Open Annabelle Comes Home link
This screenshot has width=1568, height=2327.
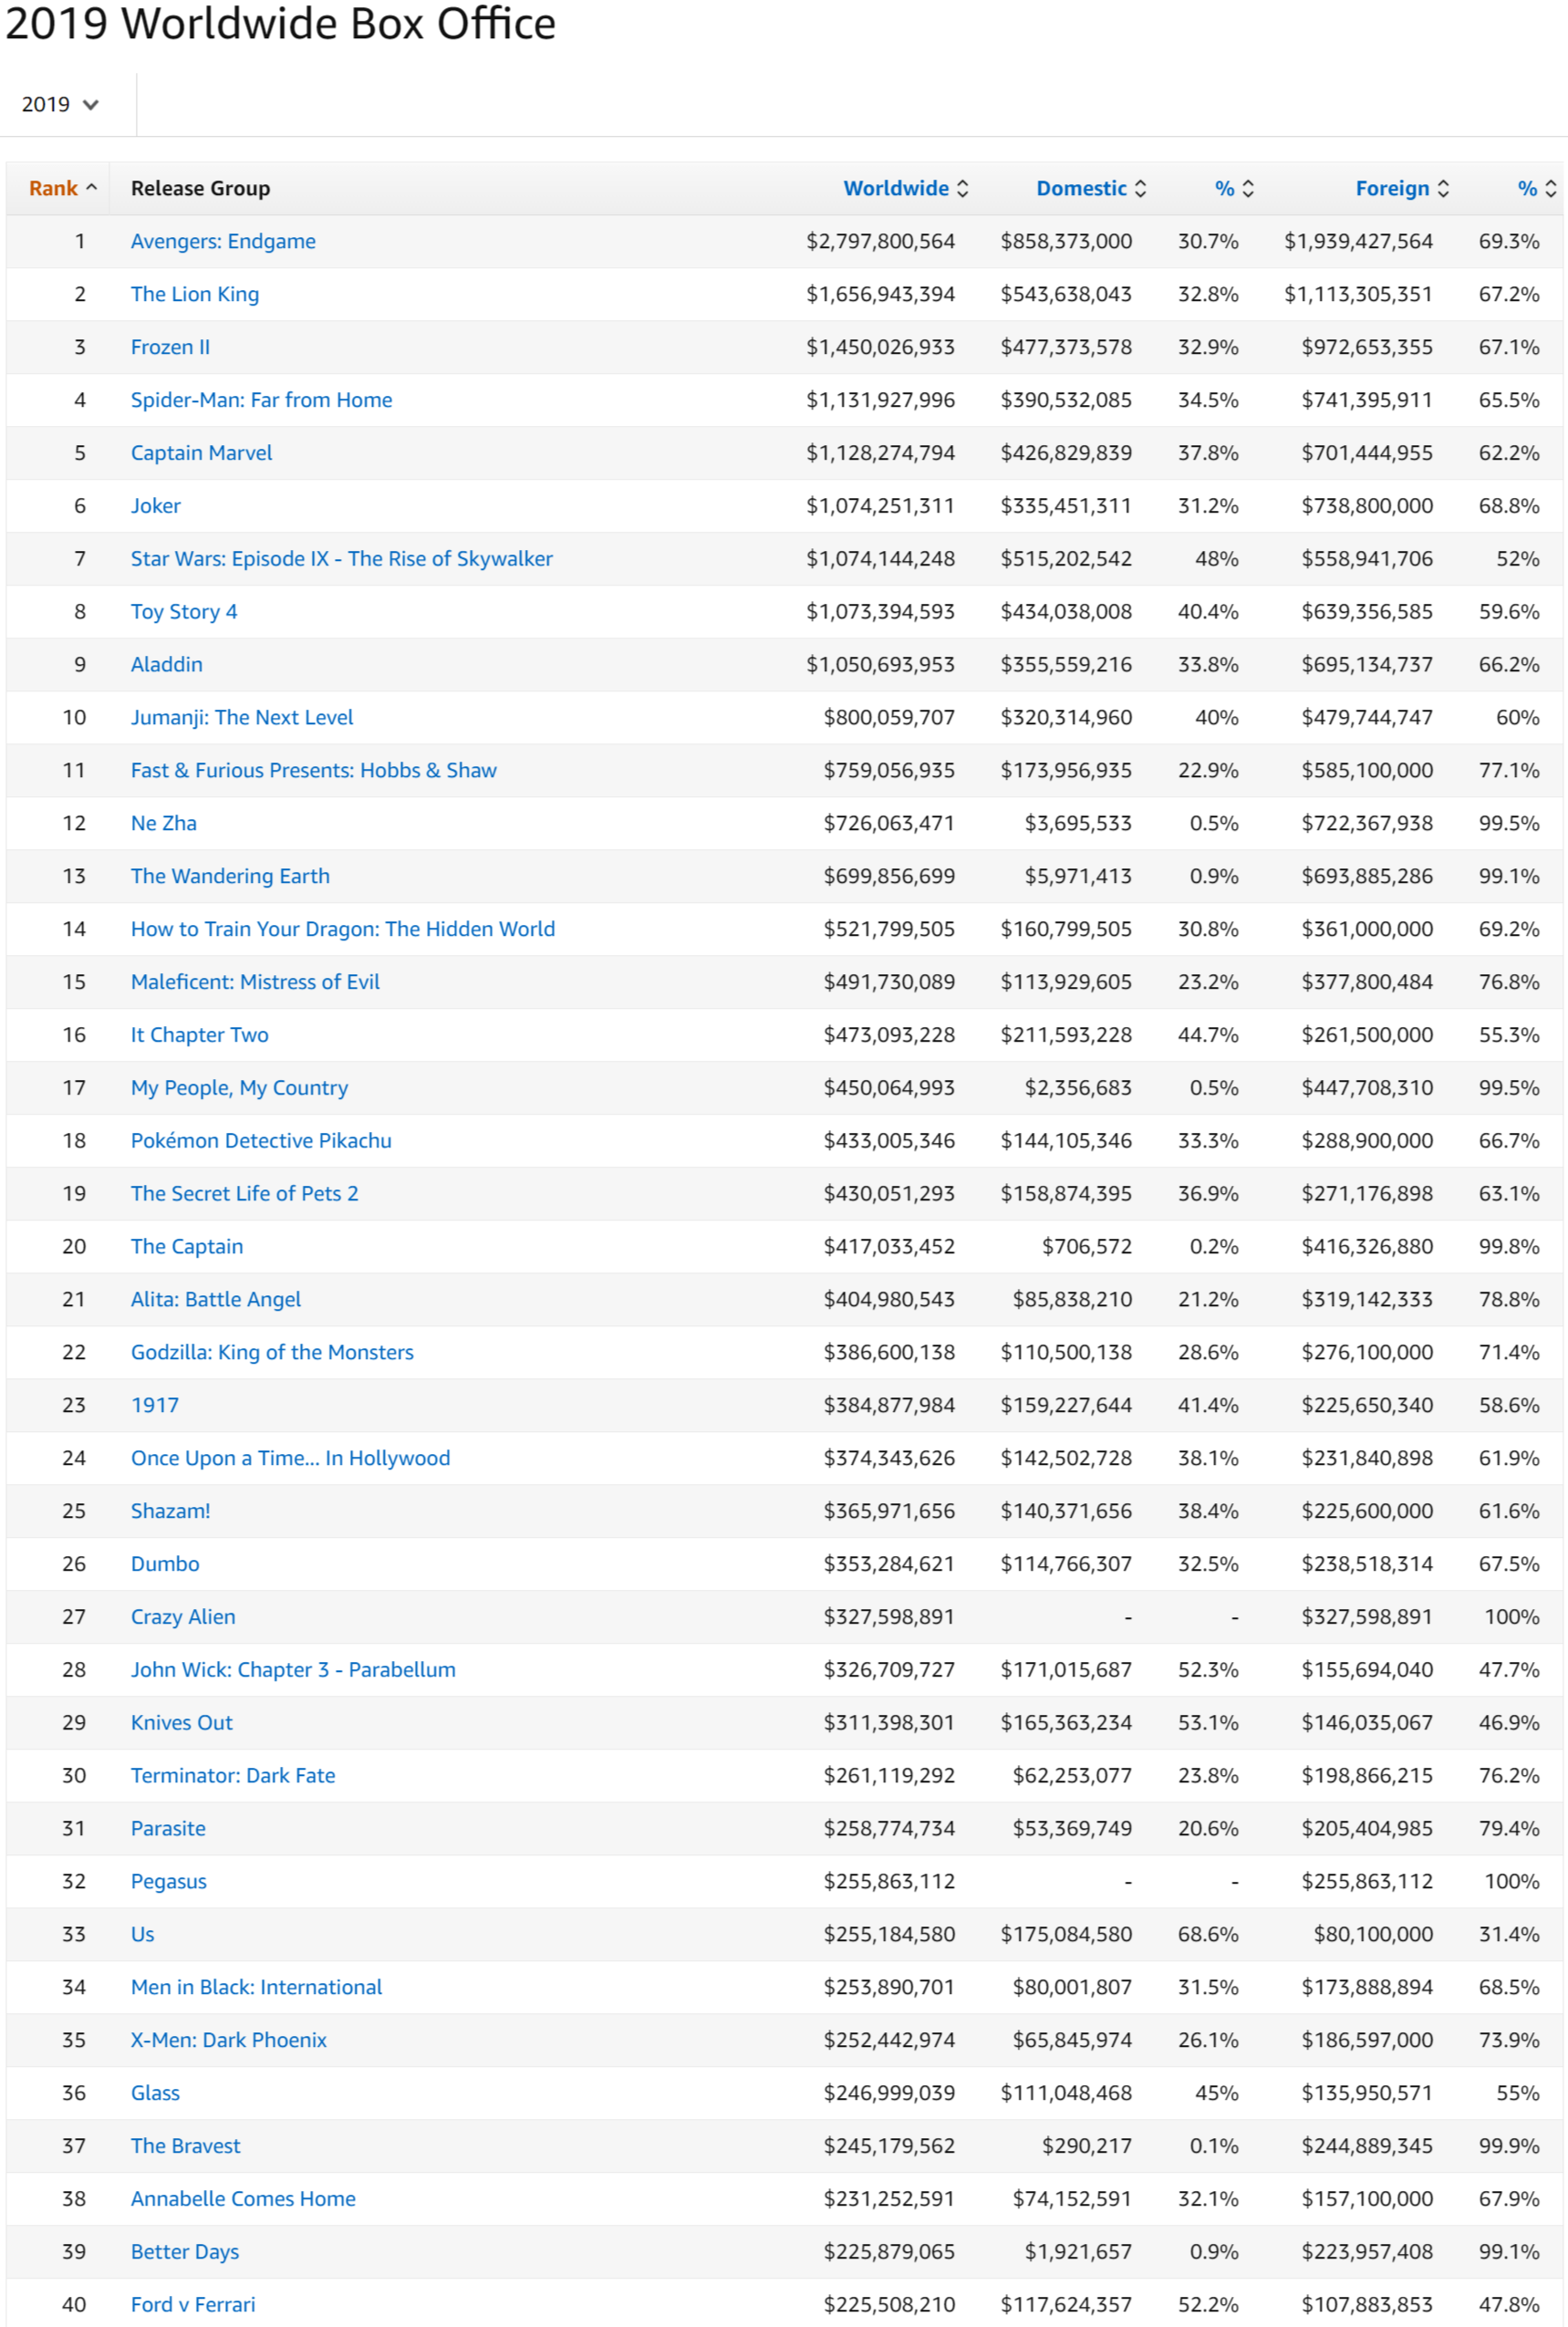tap(243, 2199)
